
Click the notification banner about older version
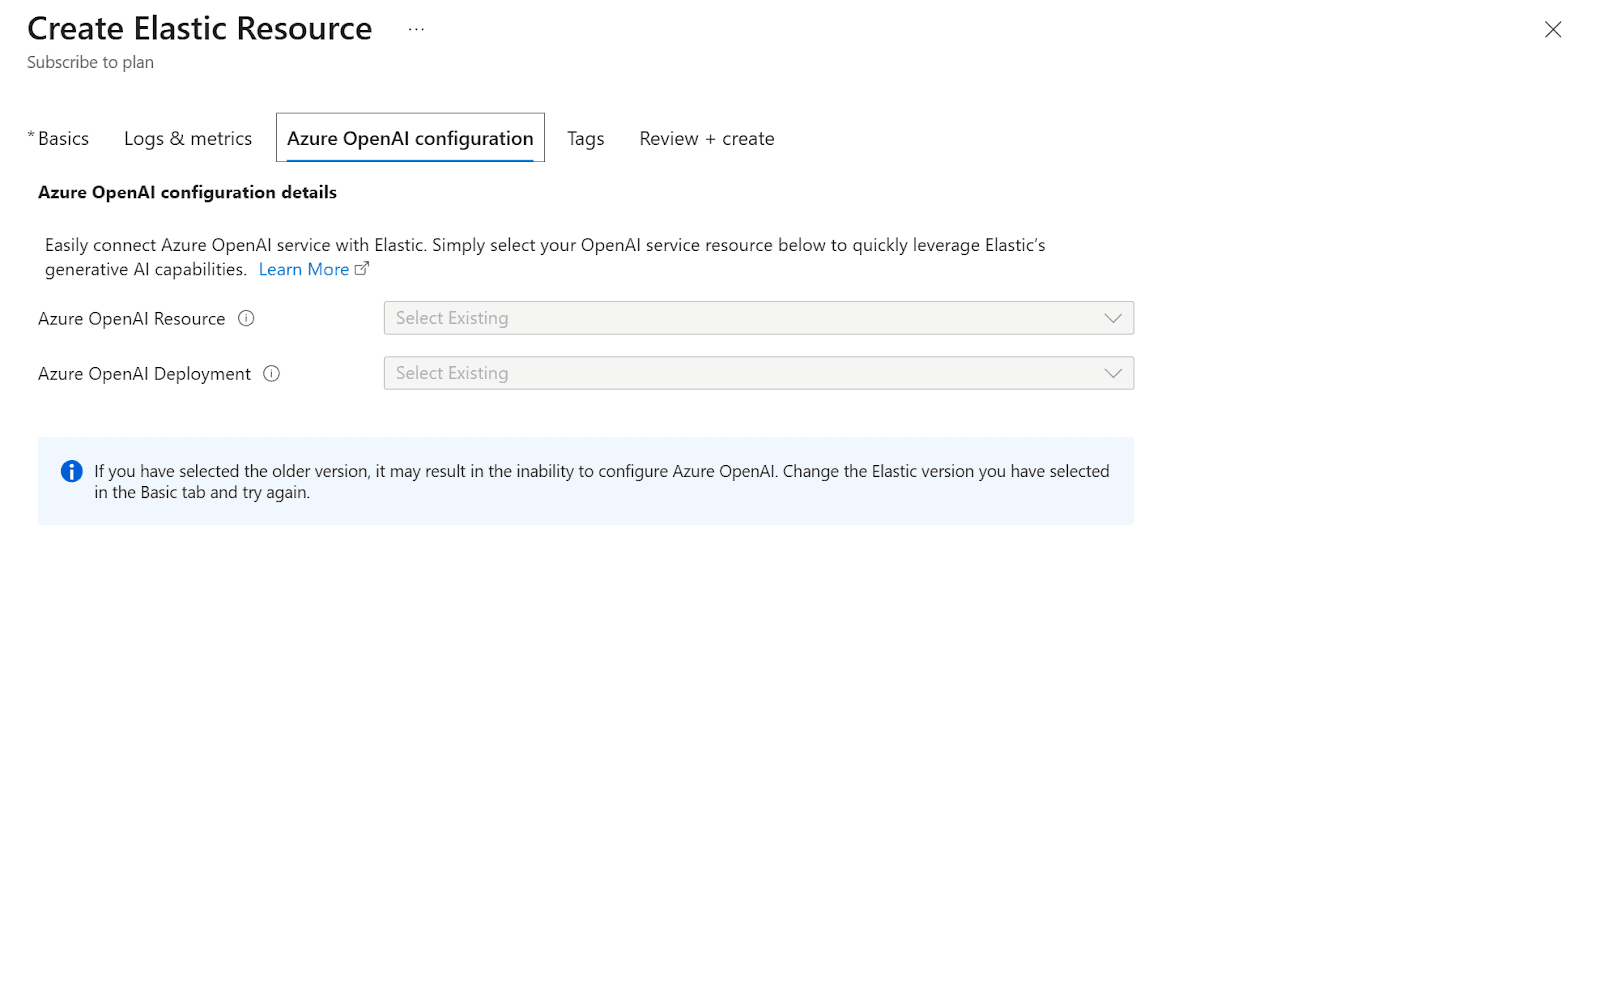click(585, 481)
